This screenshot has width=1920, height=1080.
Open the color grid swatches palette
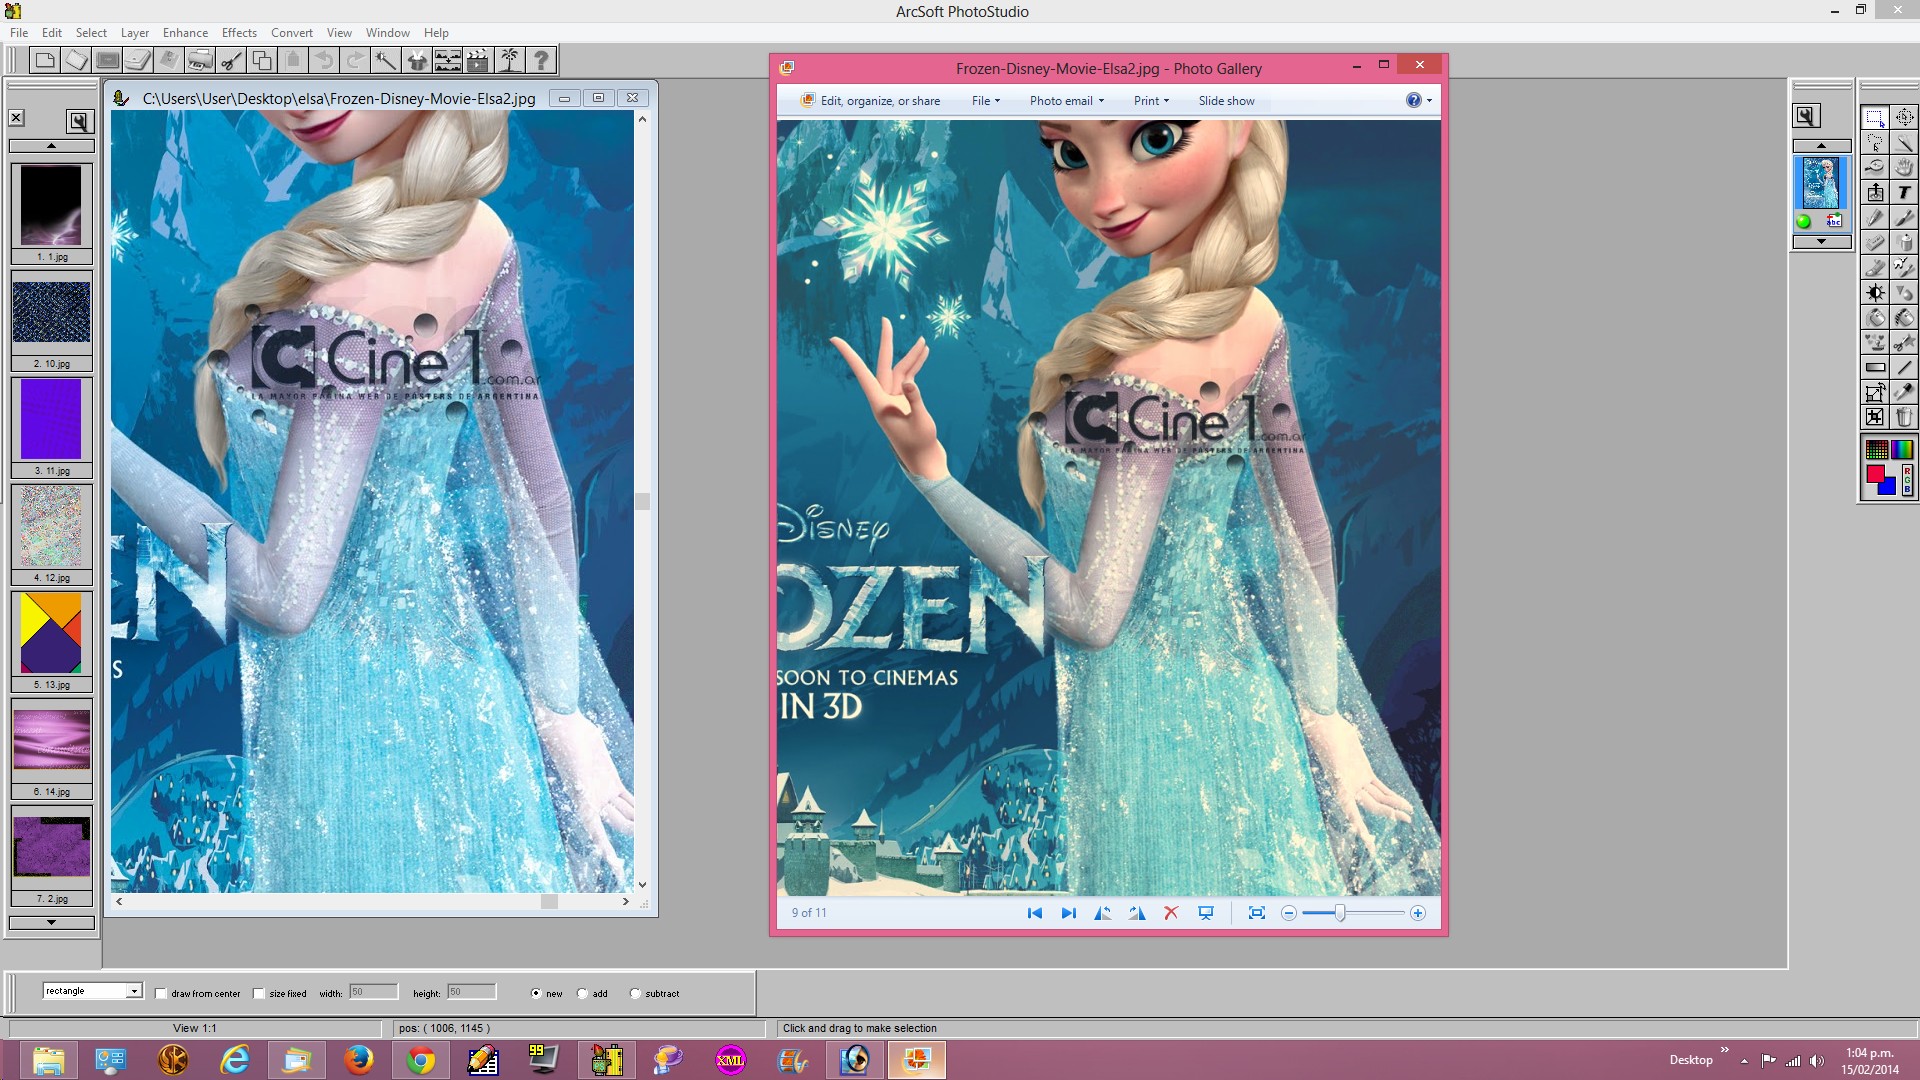pyautogui.click(x=1877, y=449)
